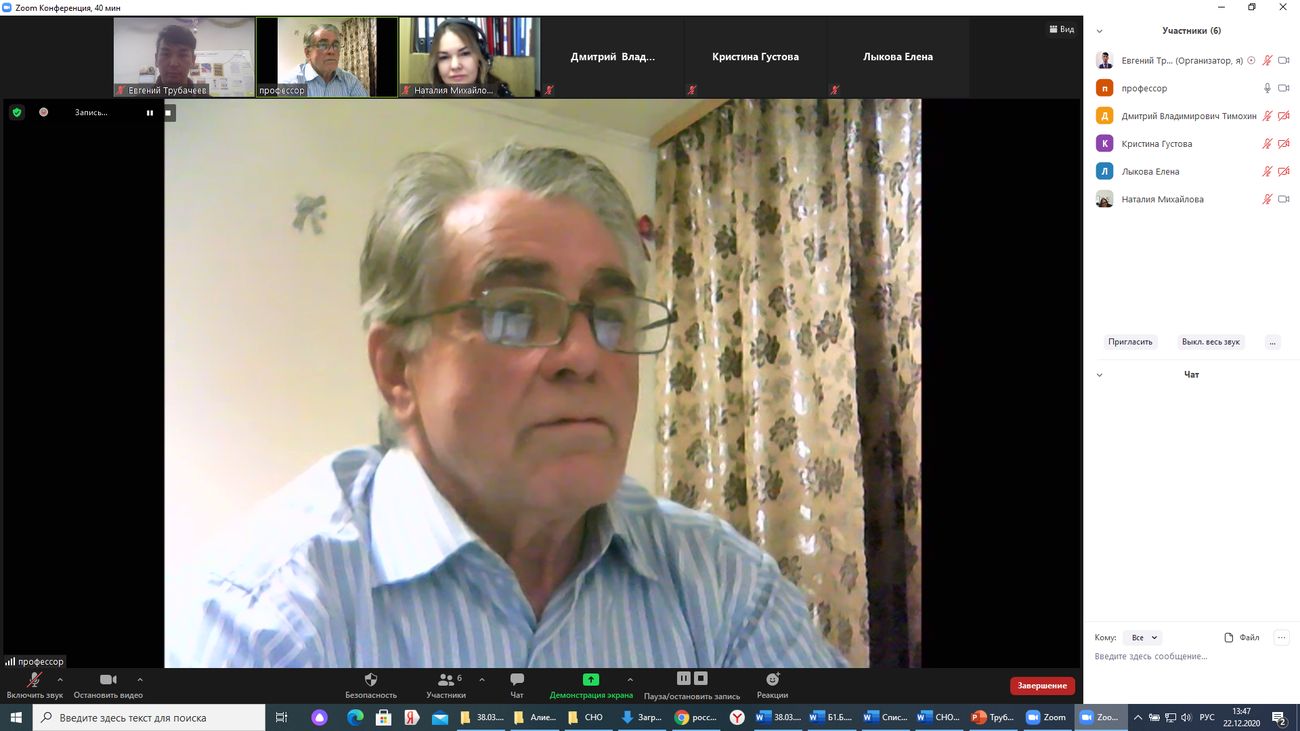Open Реакции reactions emoji icon
The height and width of the screenshot is (731, 1300).
[772, 680]
